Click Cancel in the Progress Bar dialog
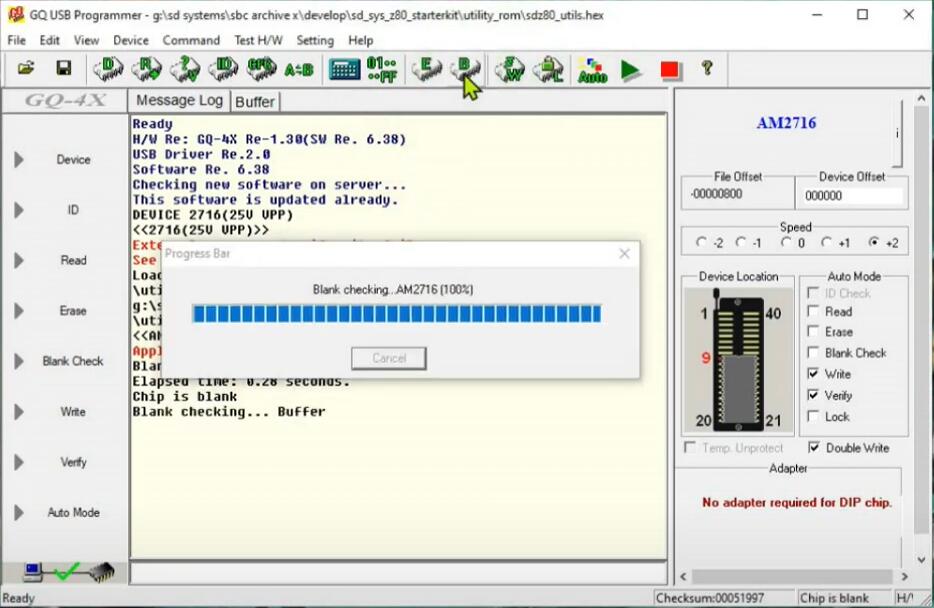Screen dimensions: 934x608 (x=389, y=358)
